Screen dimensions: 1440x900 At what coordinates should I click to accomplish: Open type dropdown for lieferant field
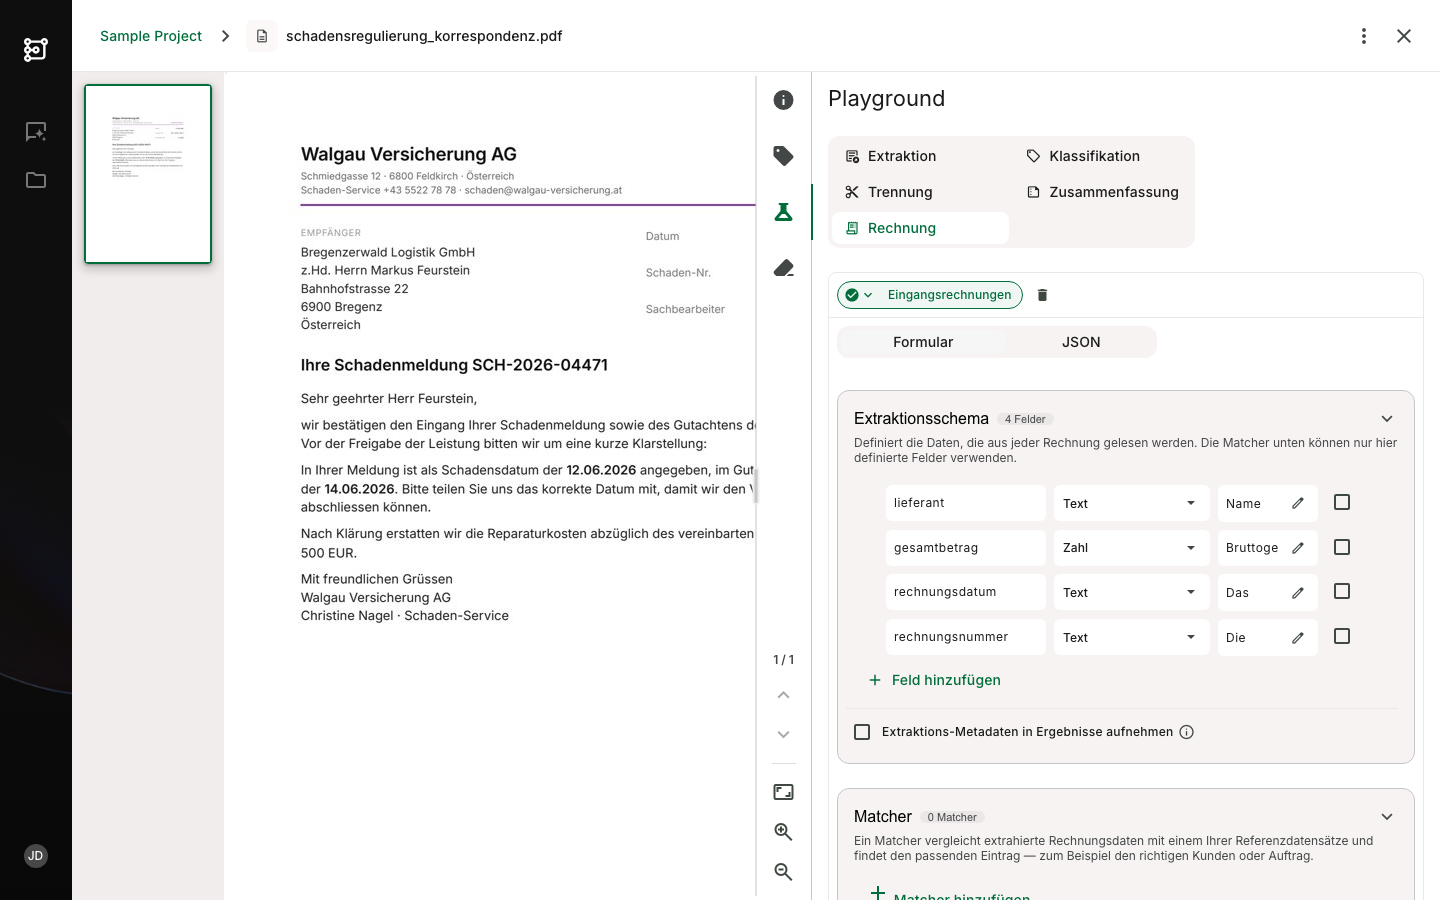[1131, 503]
